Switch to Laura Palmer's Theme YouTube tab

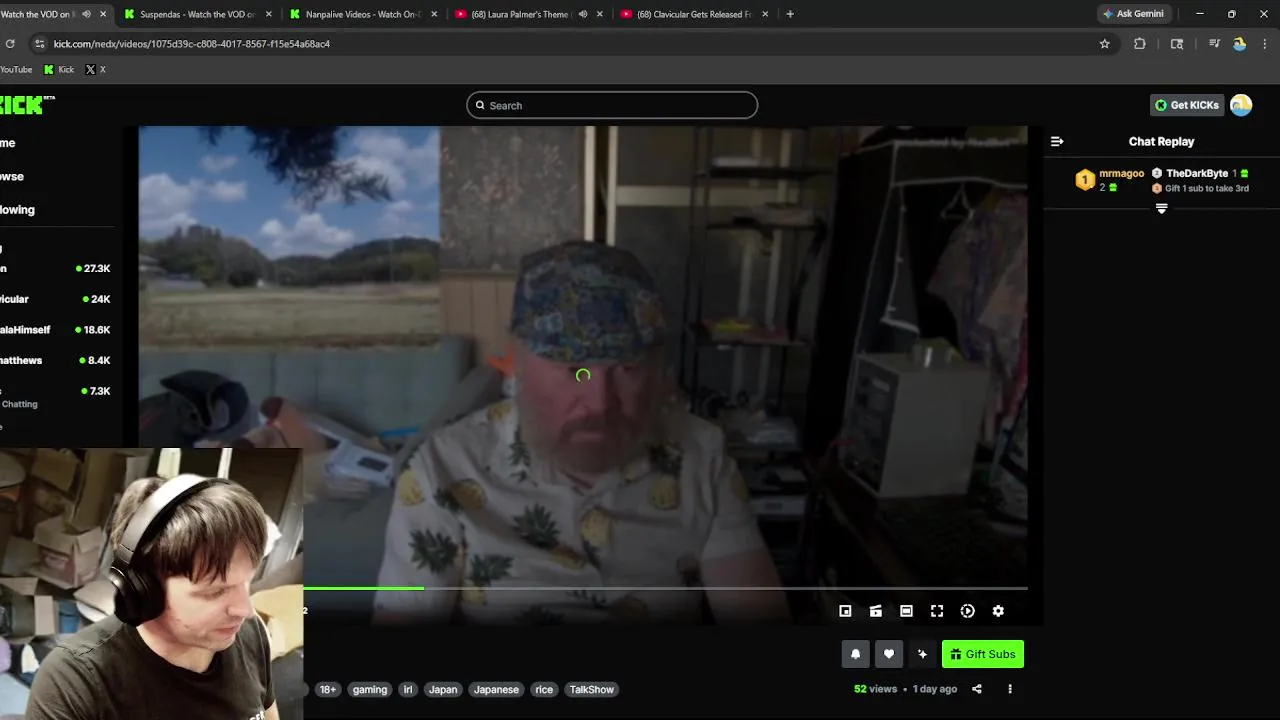(x=528, y=14)
